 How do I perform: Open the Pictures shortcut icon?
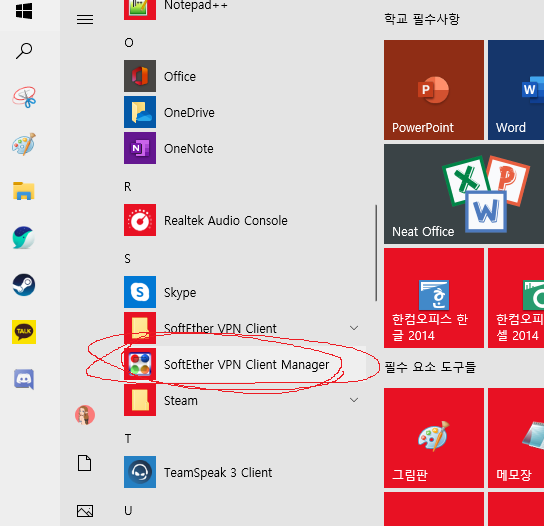pos(85,511)
